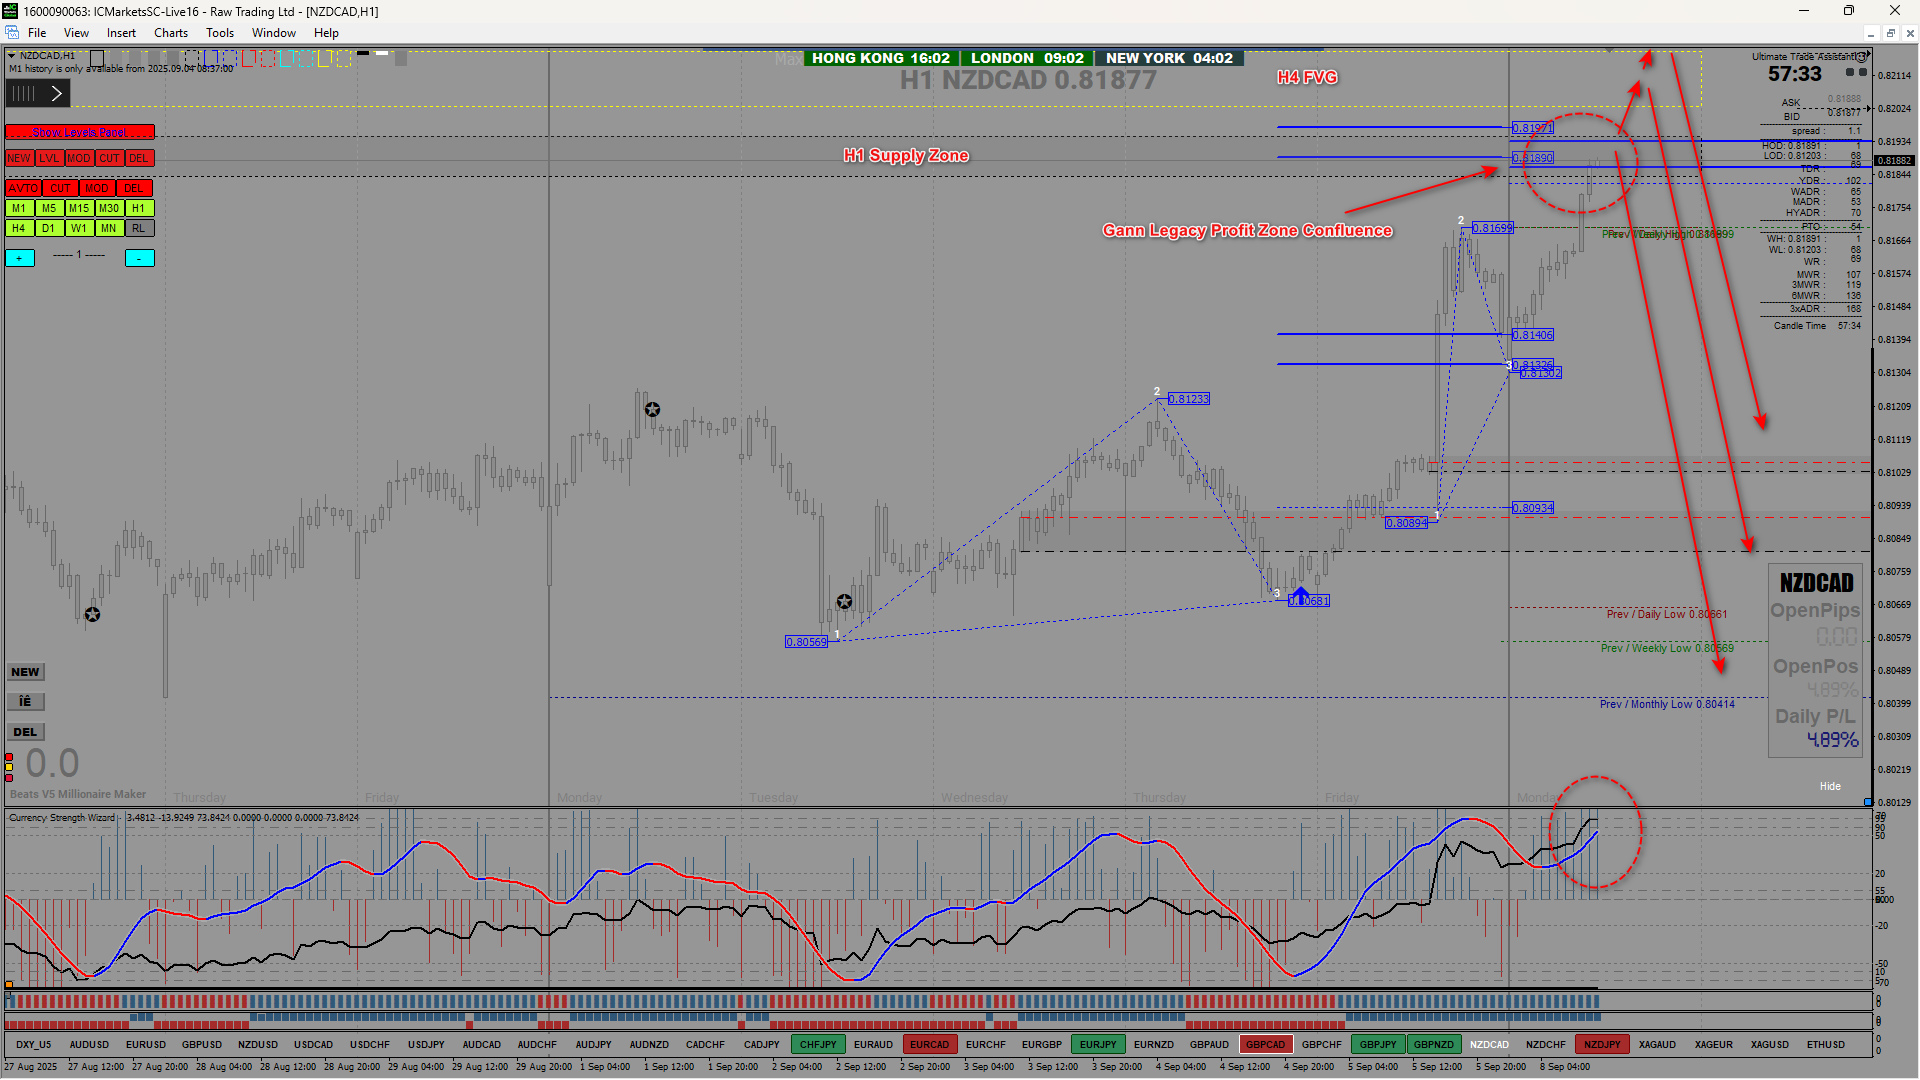Click the cyan plus button

point(20,258)
